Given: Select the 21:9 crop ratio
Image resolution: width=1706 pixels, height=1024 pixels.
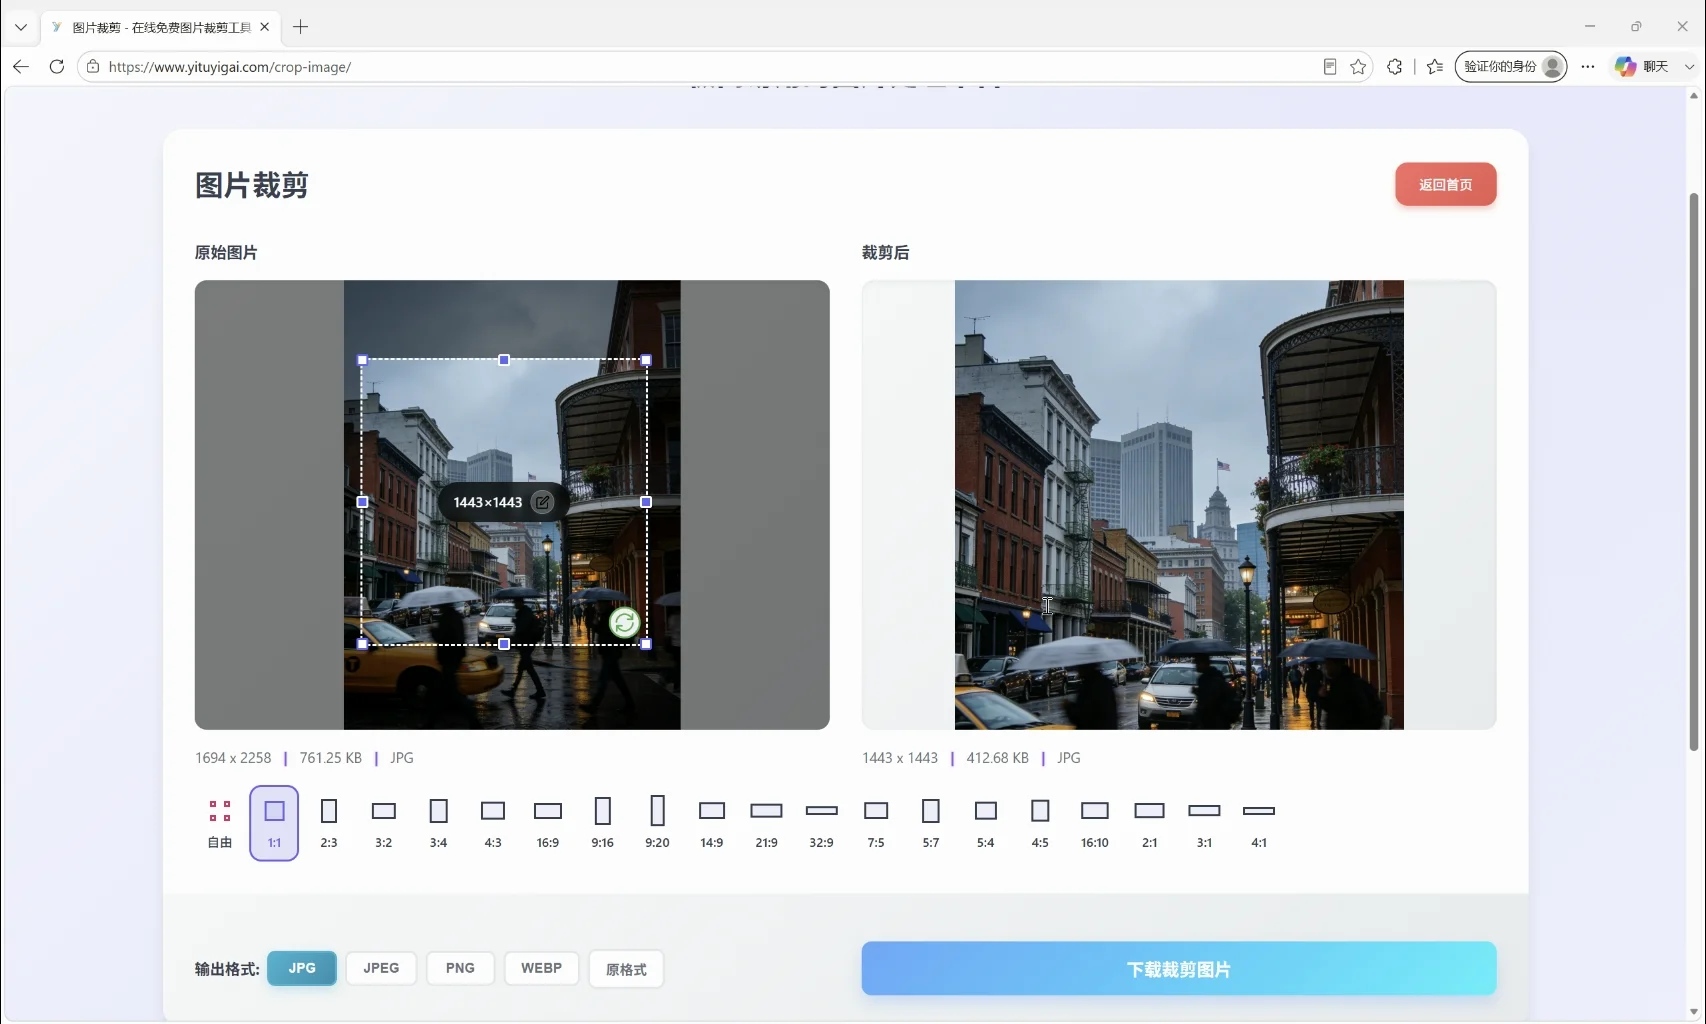Looking at the screenshot, I should [766, 823].
